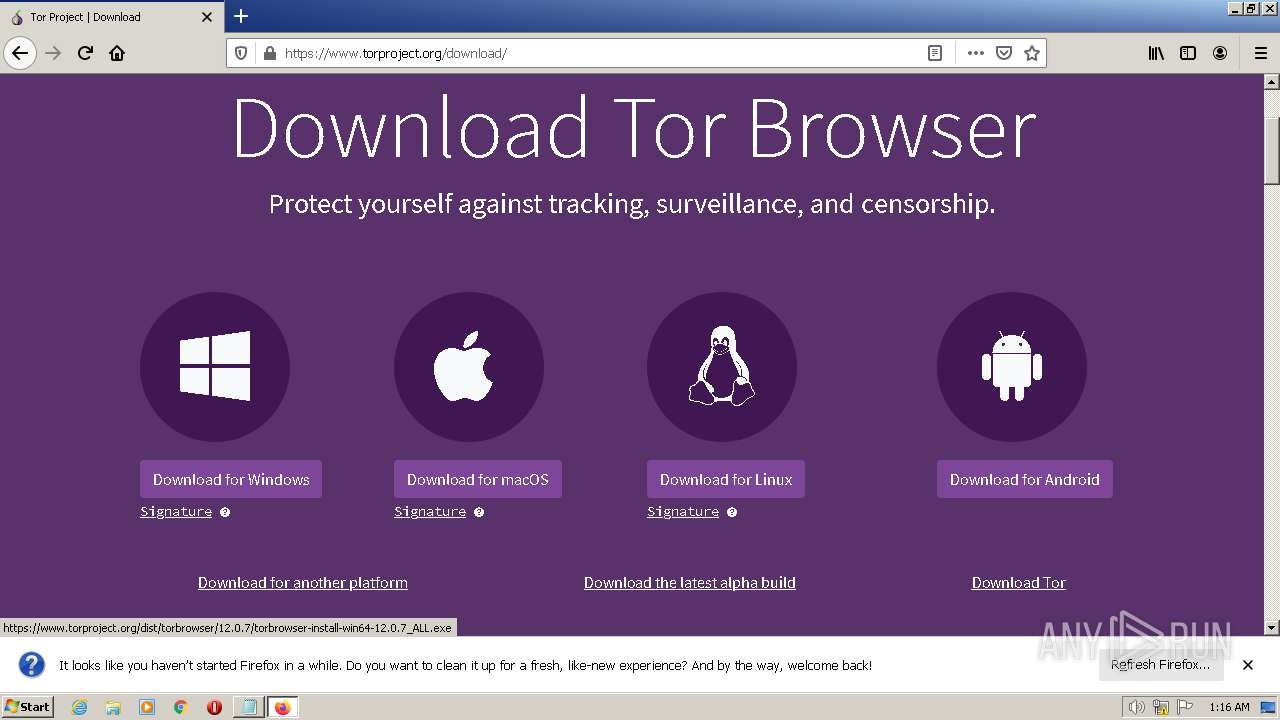Open File Explorer from taskbar
Image resolution: width=1280 pixels, height=720 pixels.
click(113, 707)
